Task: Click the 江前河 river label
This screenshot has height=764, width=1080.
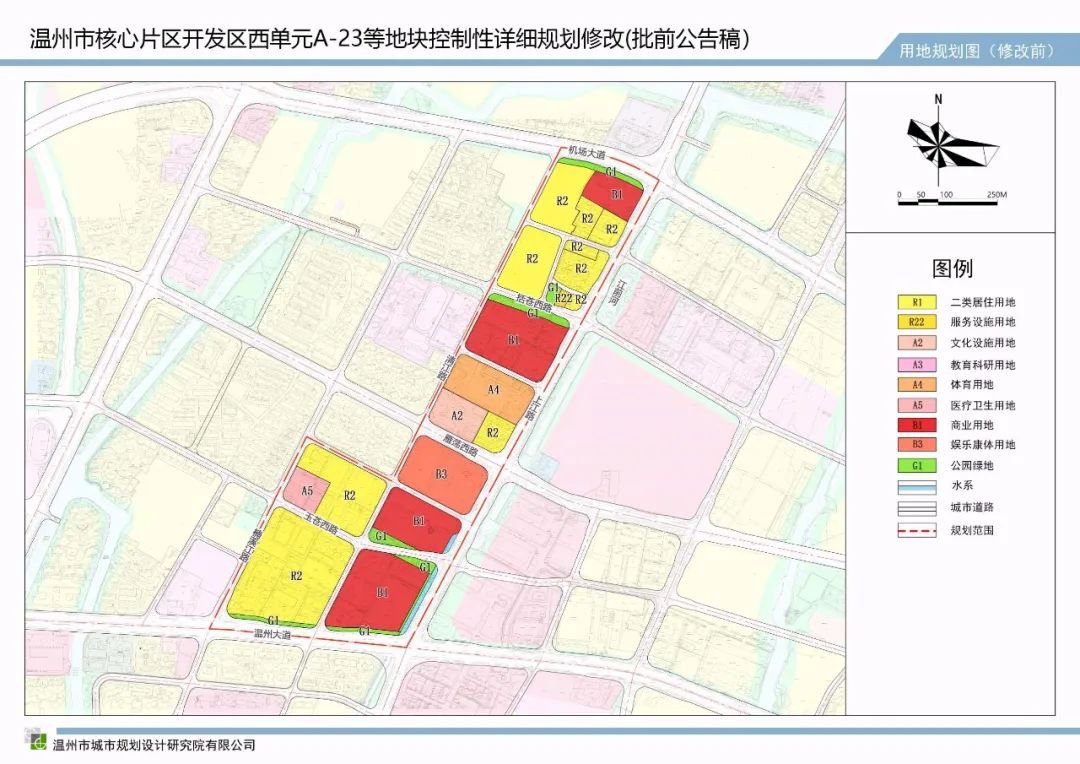Action: click(x=618, y=292)
